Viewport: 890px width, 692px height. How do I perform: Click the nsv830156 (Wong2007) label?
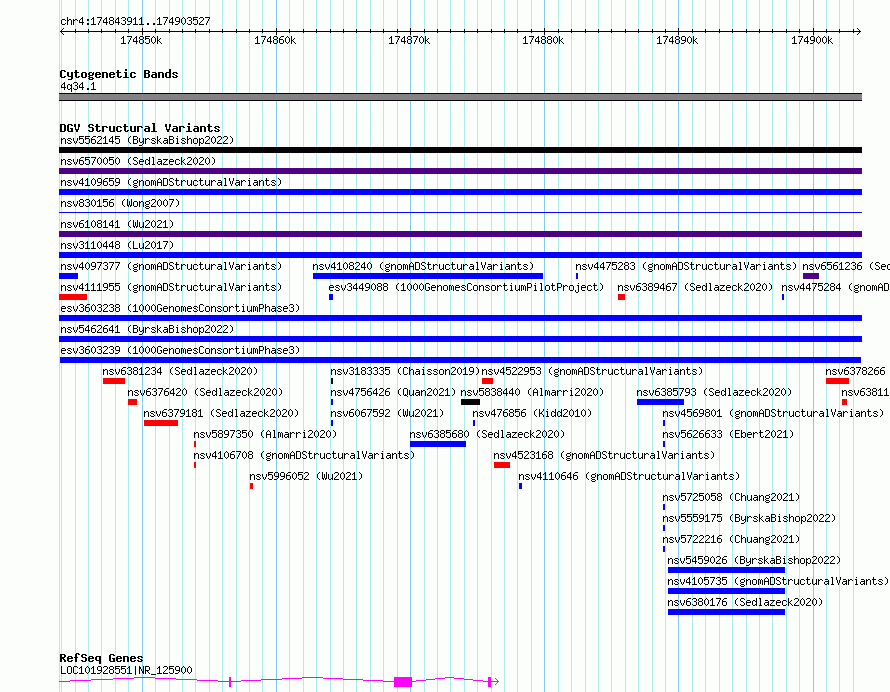(120, 203)
